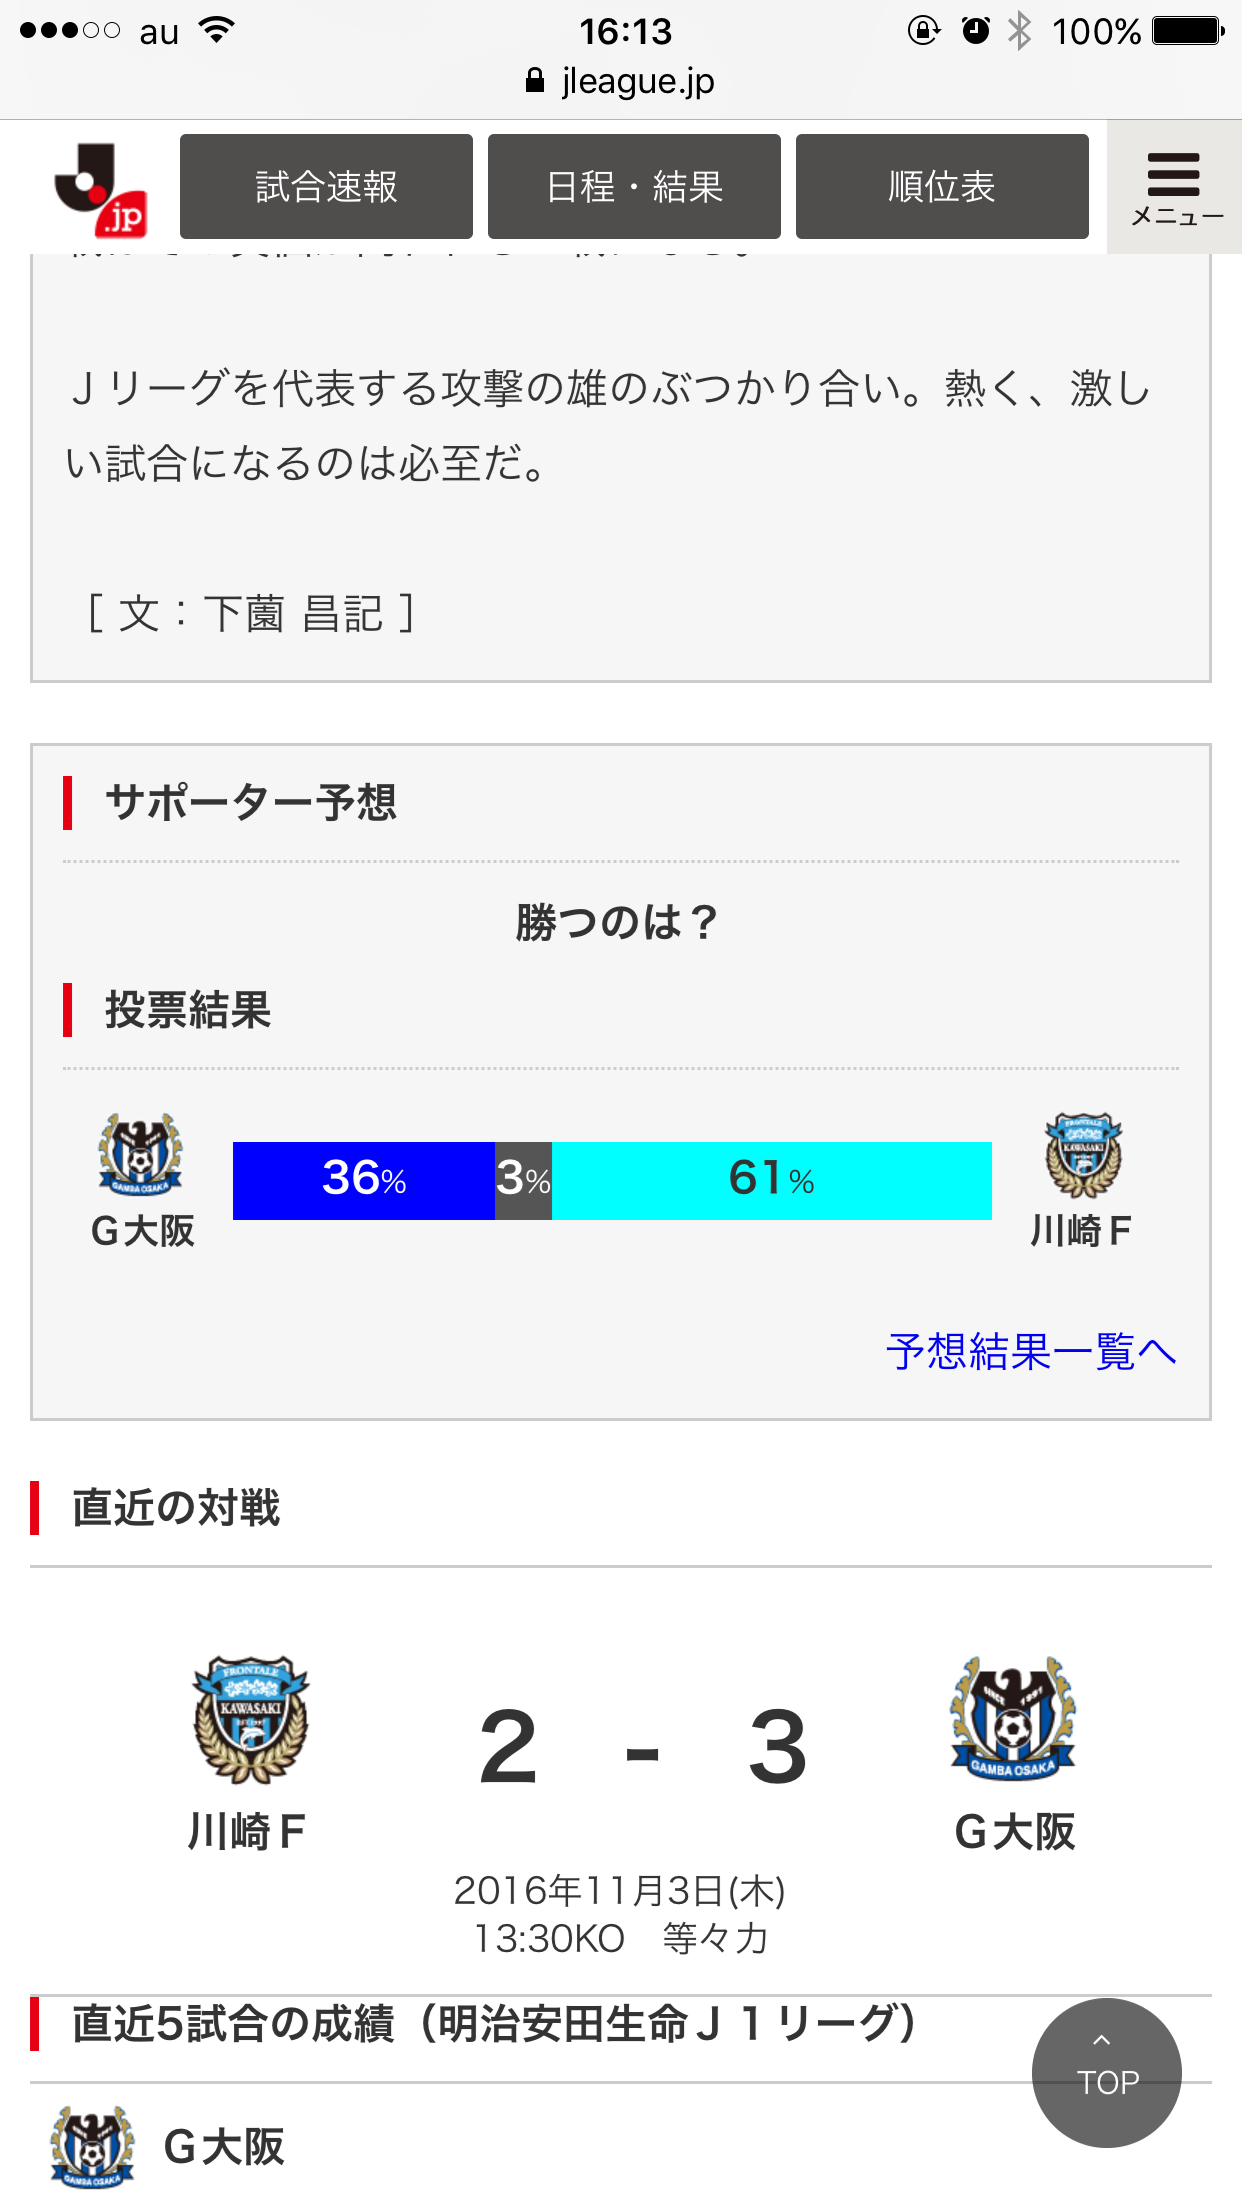This screenshot has width=1242, height=2208.
Task: Tap the Gamba Osaka crest in poll
Action: (140, 1155)
